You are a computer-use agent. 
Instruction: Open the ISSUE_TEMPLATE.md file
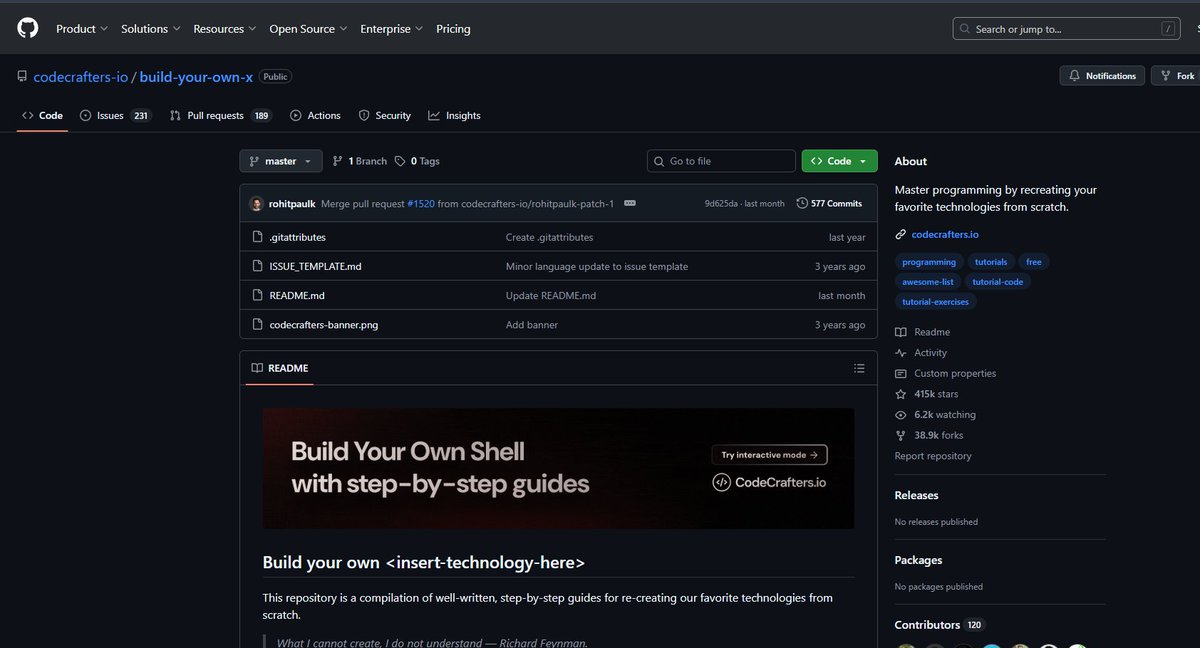tap(315, 267)
